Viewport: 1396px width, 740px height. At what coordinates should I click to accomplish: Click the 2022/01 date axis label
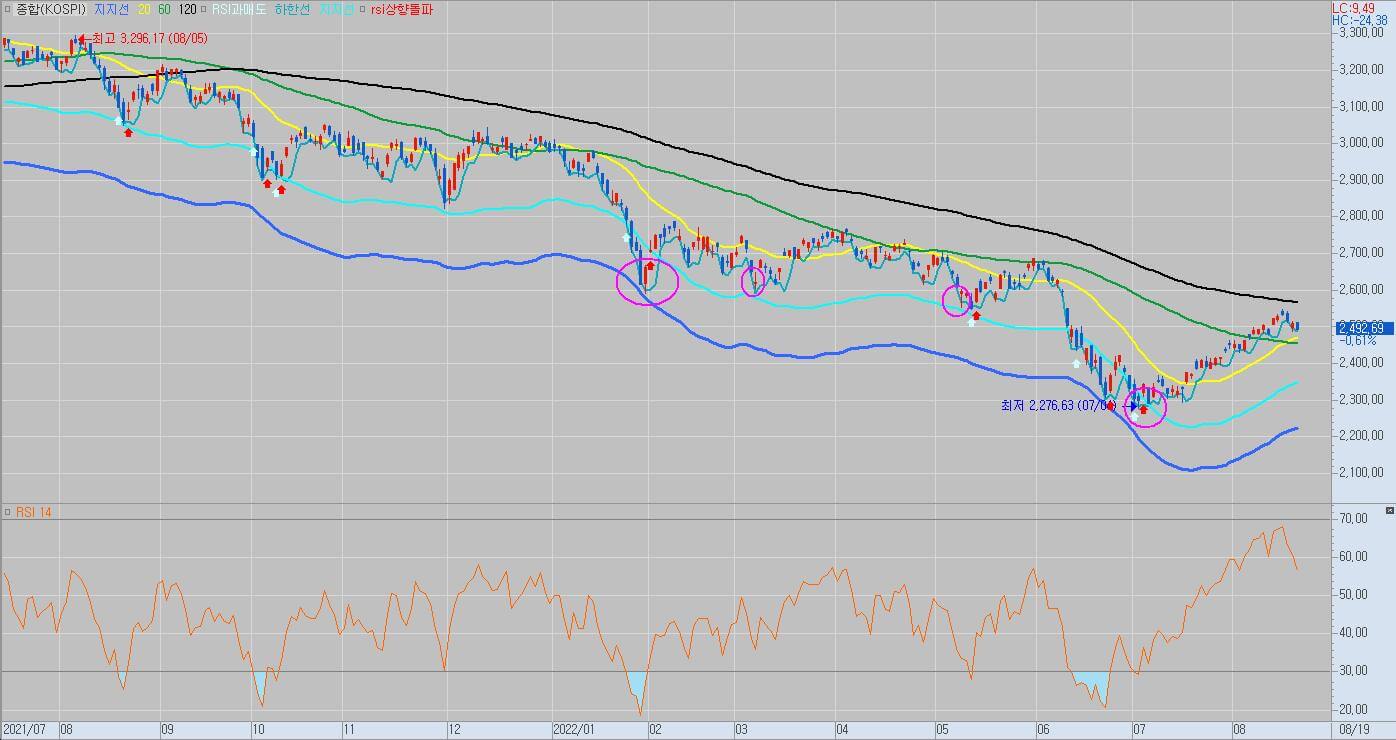pyautogui.click(x=574, y=730)
